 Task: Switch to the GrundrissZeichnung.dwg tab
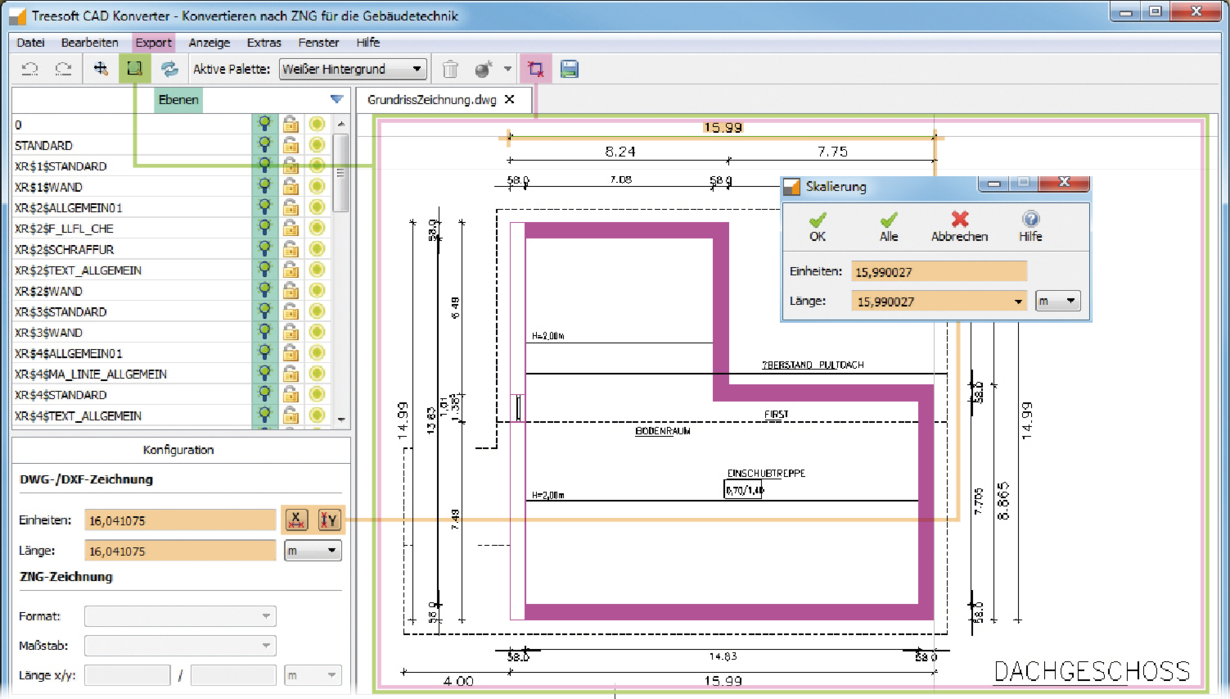click(x=432, y=100)
